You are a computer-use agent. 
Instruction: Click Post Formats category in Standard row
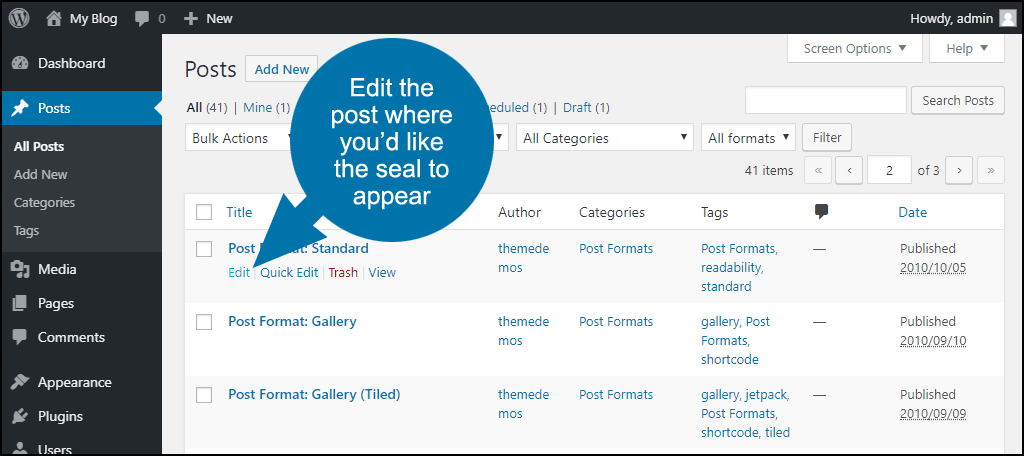[x=616, y=249]
